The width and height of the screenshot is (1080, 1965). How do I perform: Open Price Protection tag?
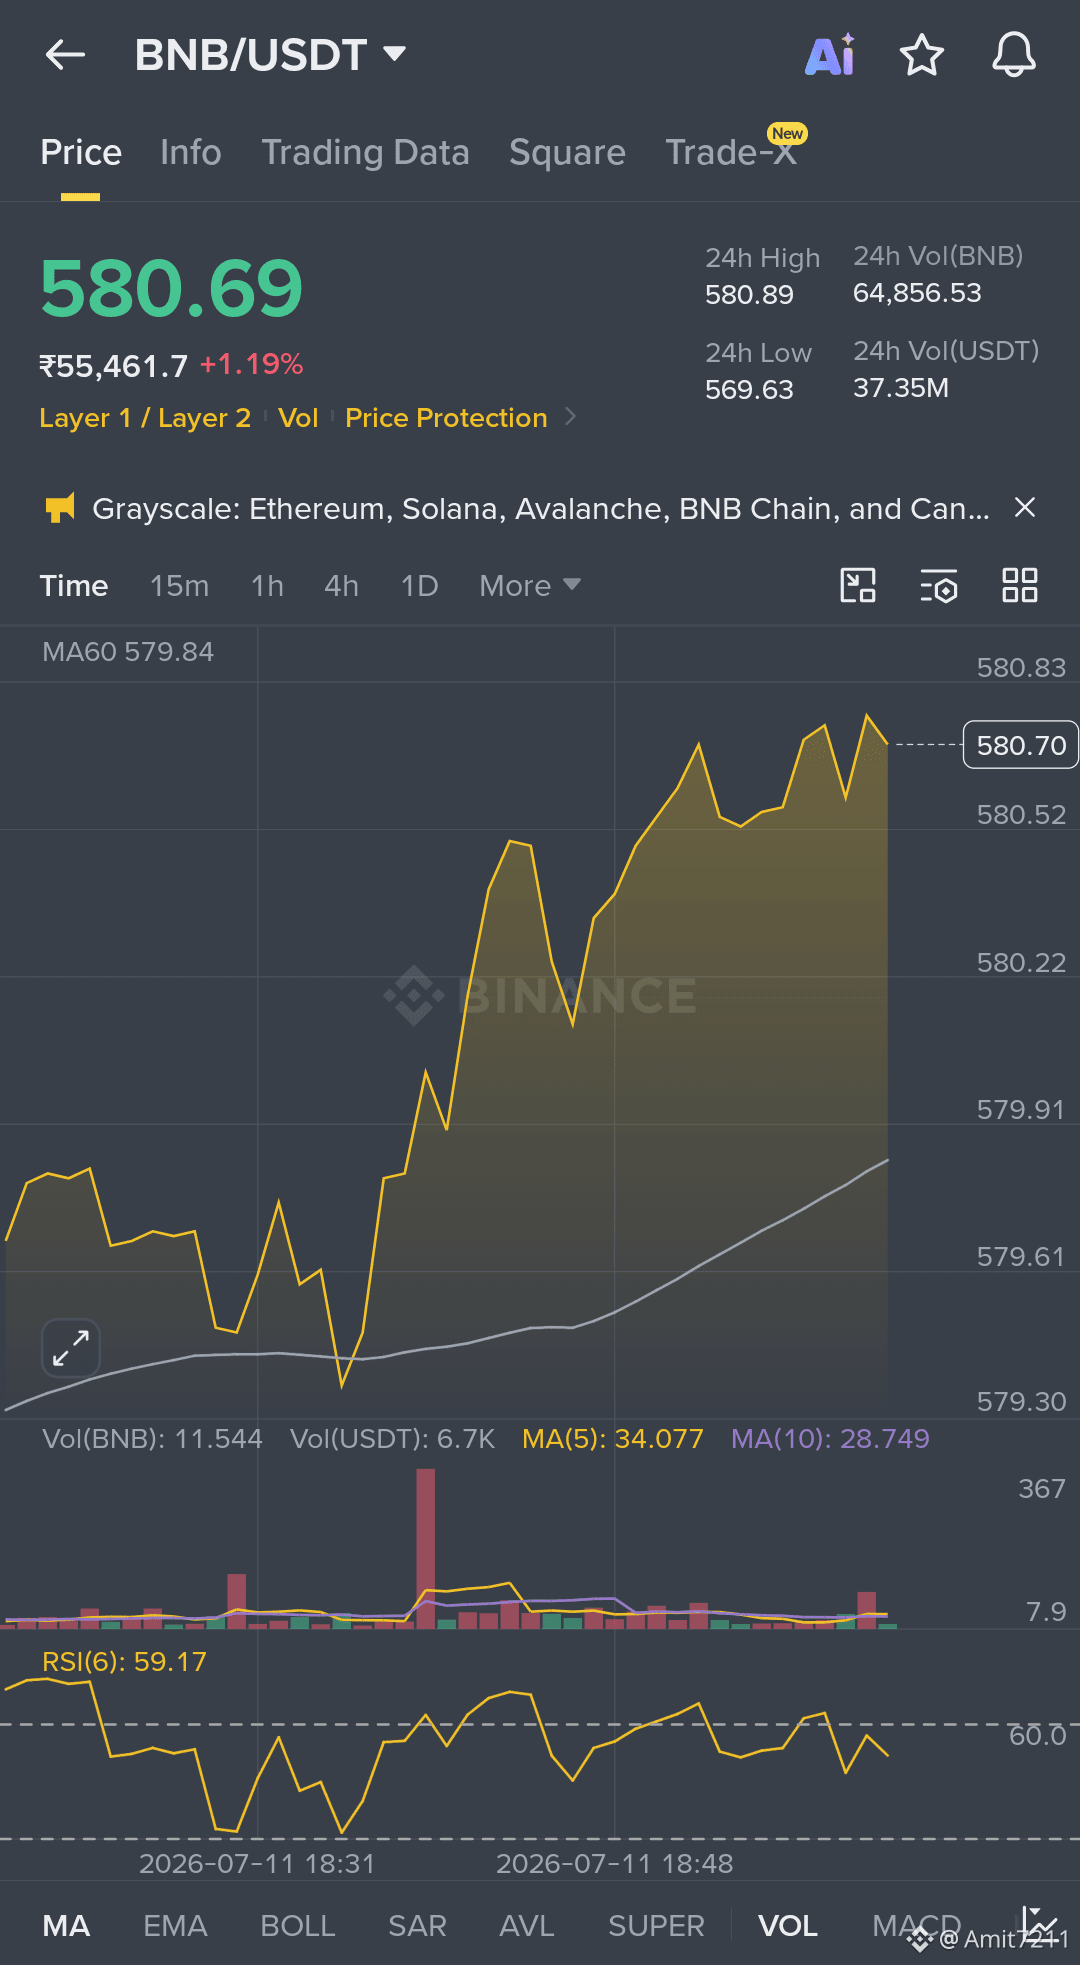point(446,418)
